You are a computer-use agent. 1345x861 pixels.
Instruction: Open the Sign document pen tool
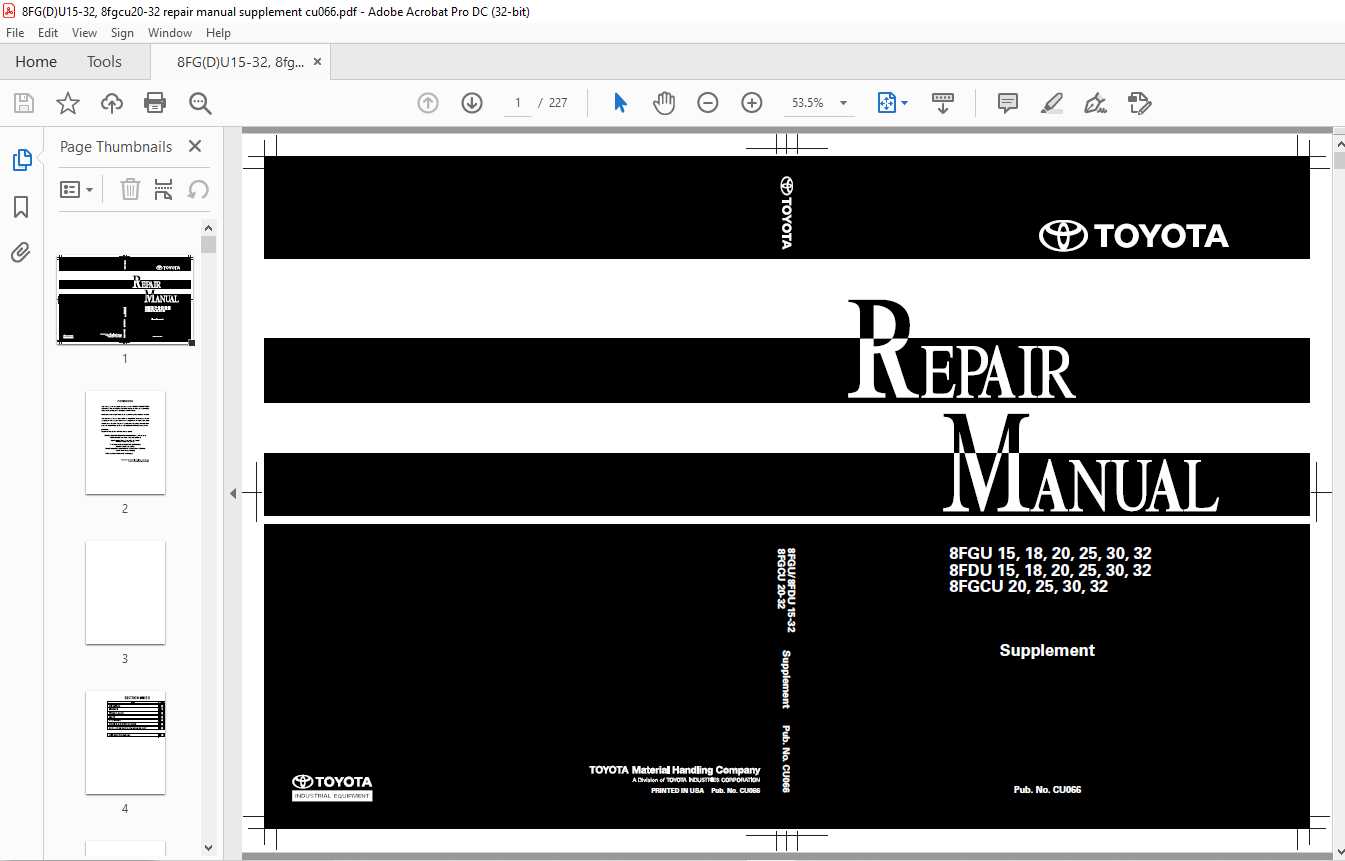click(1096, 103)
